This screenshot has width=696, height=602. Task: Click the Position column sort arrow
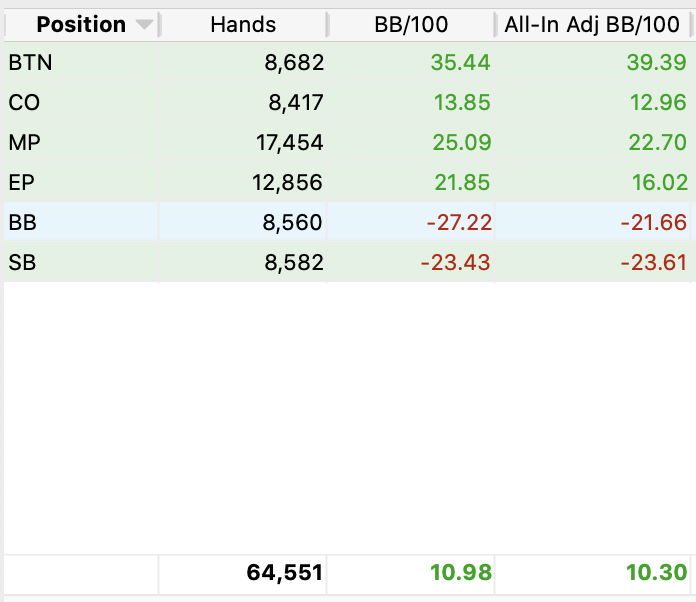(145, 25)
